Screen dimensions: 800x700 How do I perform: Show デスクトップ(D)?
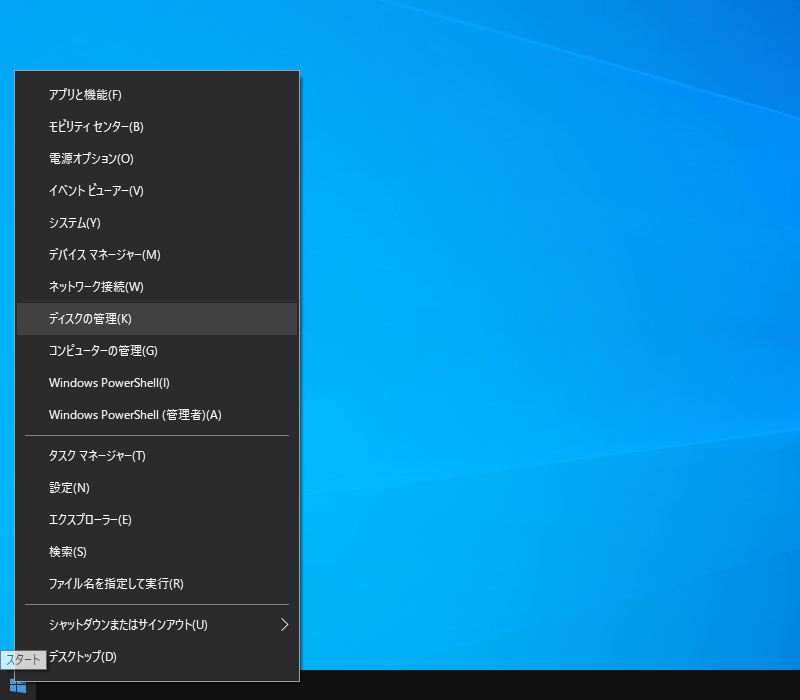click(x=157, y=657)
